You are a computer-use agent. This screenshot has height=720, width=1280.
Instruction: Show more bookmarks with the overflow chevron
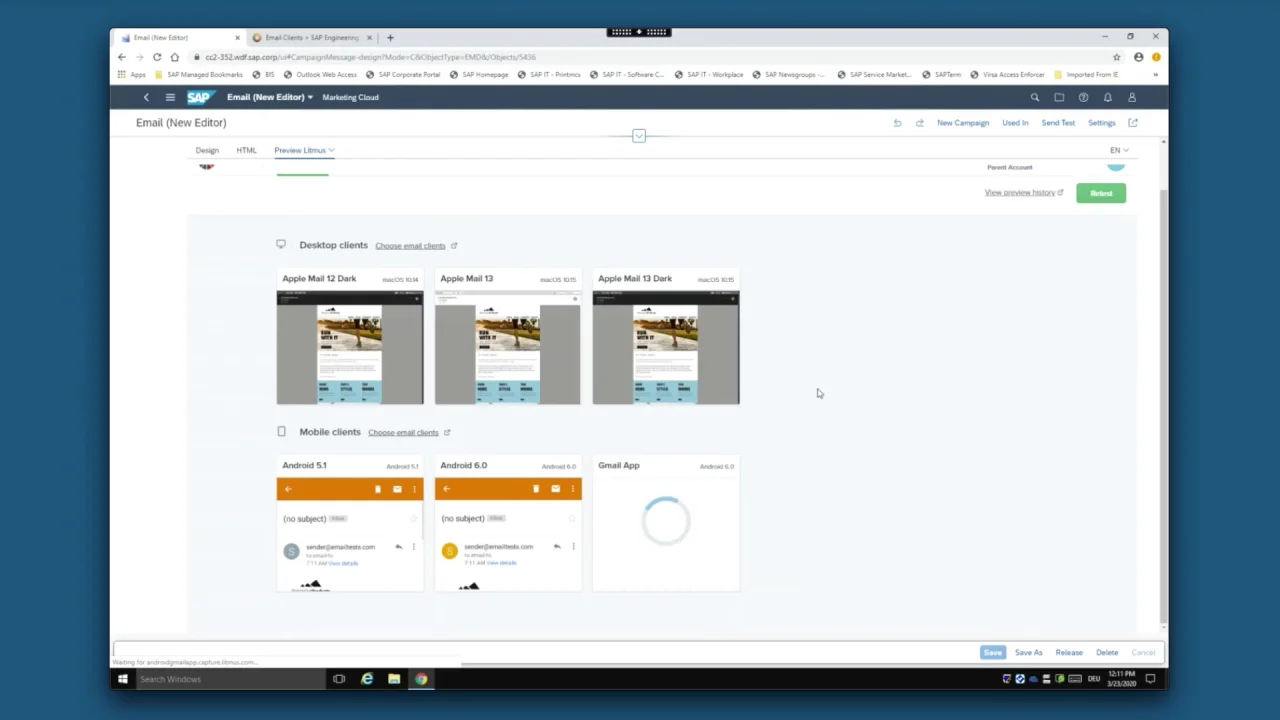1155,74
